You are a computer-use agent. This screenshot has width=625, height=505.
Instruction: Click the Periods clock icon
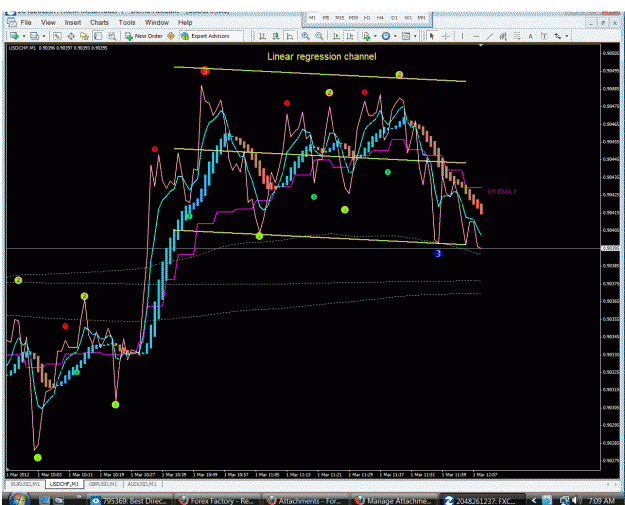coord(386,36)
